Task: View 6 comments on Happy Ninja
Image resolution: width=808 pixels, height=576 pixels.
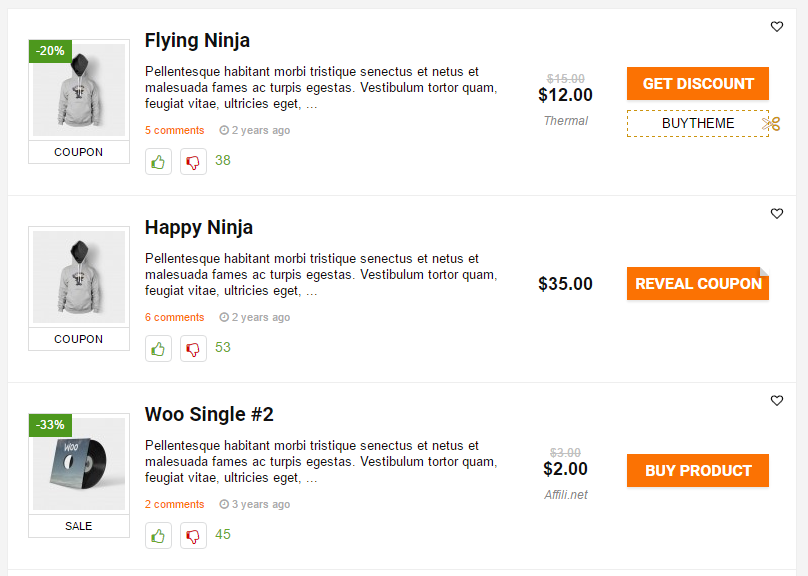Action: (174, 318)
